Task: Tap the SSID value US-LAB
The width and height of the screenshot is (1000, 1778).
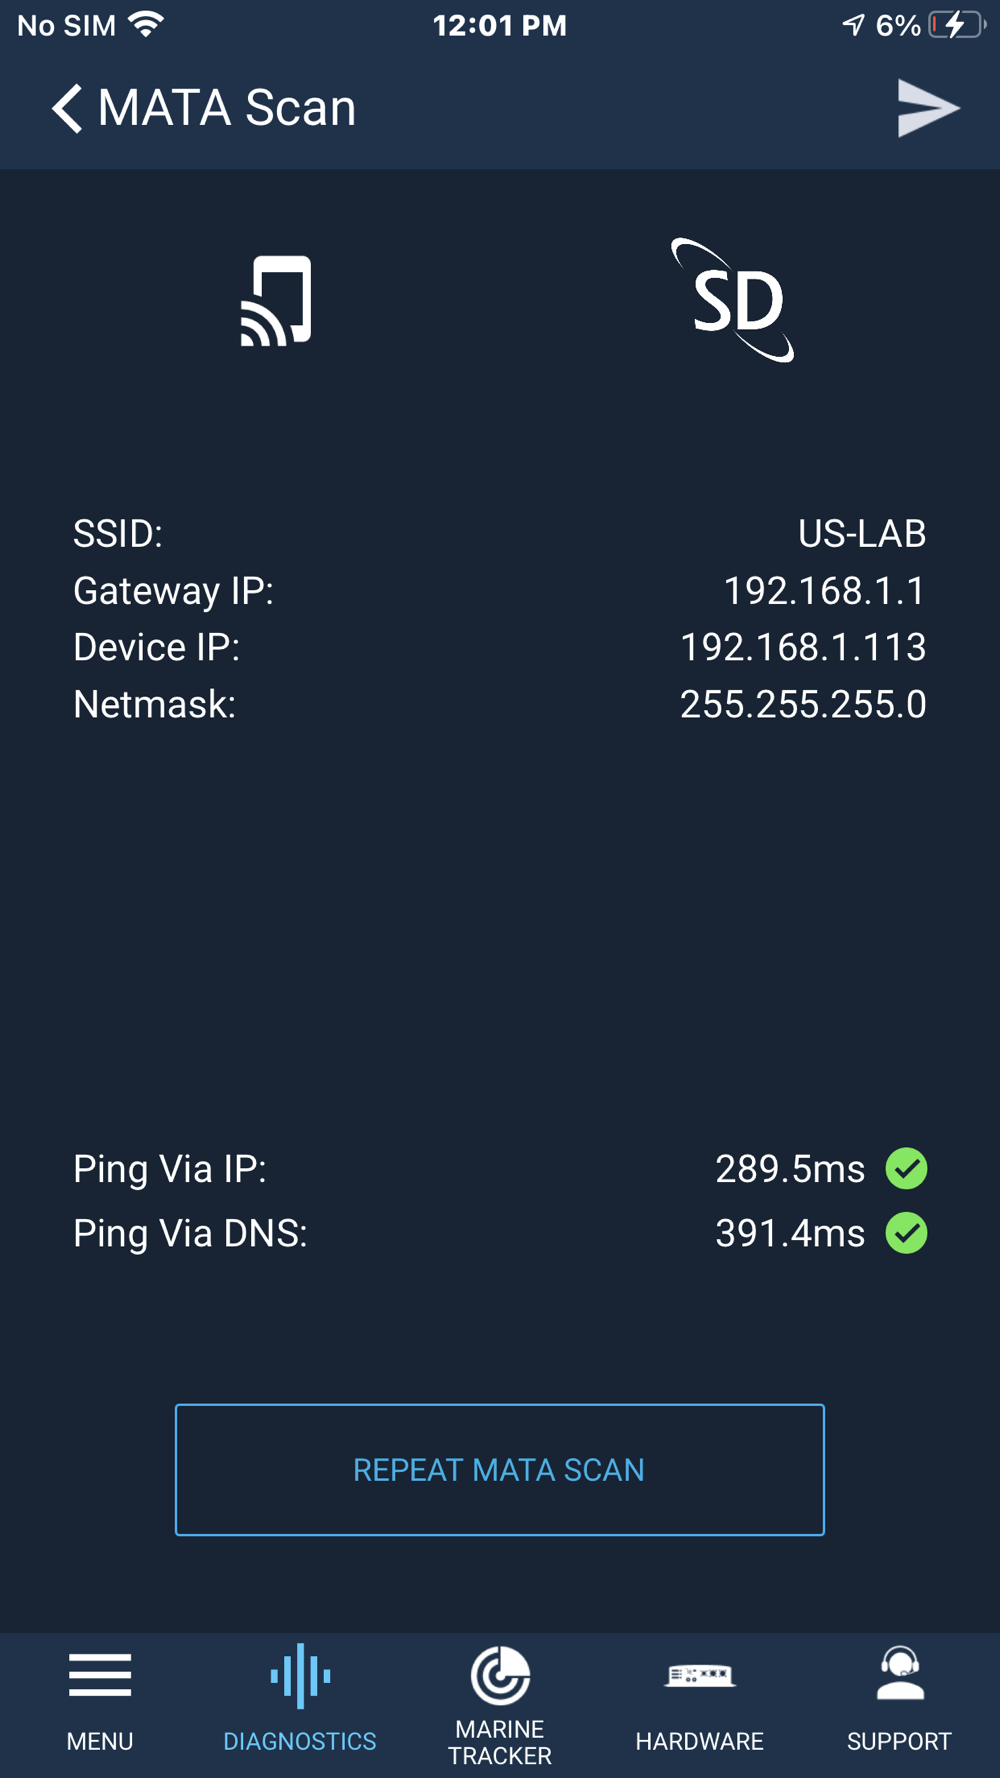Action: [862, 534]
